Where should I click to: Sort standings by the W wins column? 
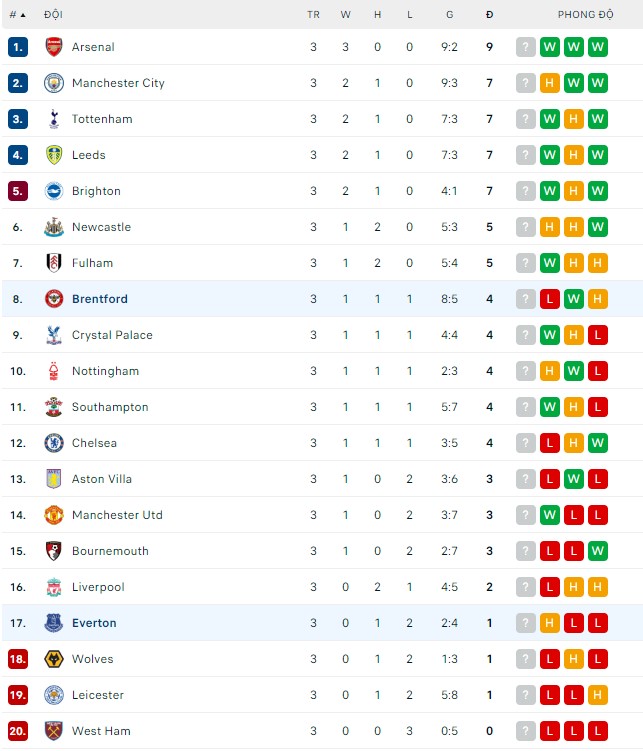pyautogui.click(x=345, y=15)
